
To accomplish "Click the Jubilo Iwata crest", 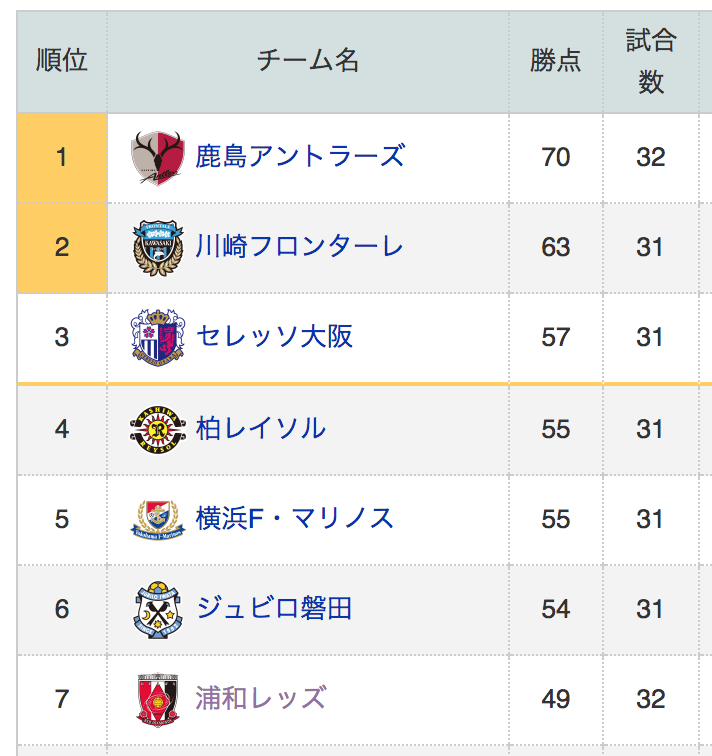I will coord(158,609).
